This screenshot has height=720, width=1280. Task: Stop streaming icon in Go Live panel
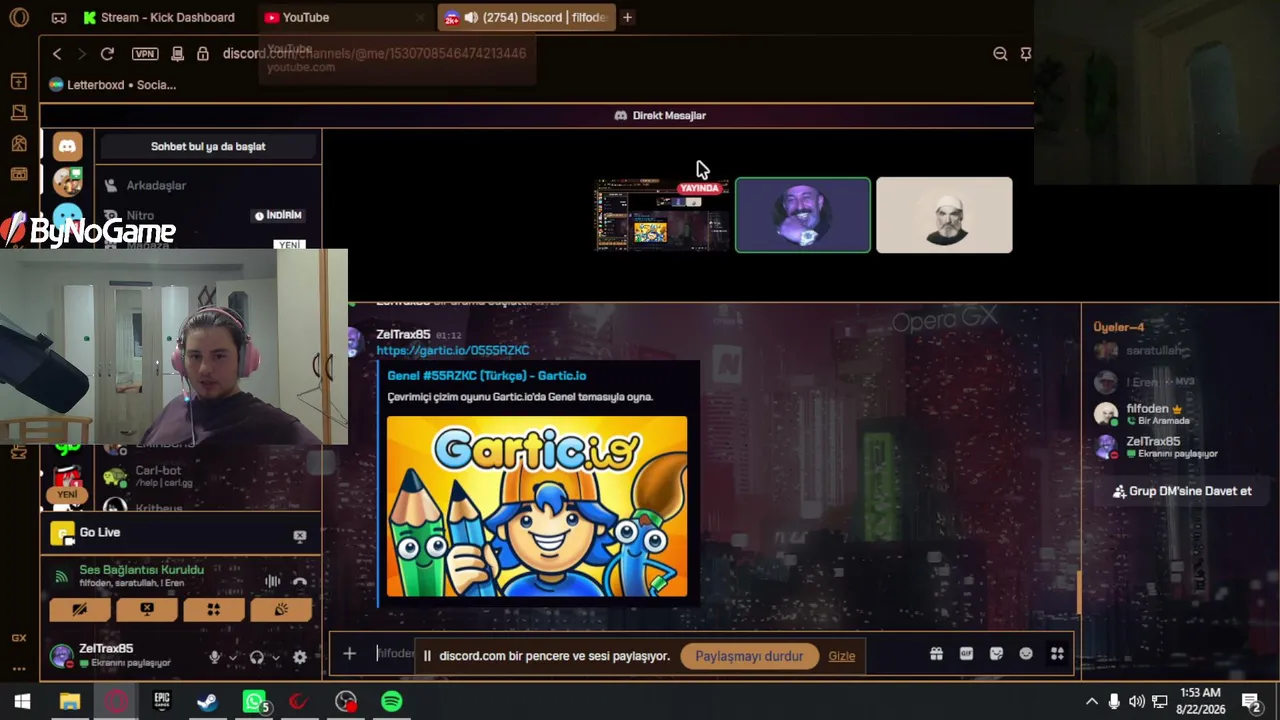299,536
